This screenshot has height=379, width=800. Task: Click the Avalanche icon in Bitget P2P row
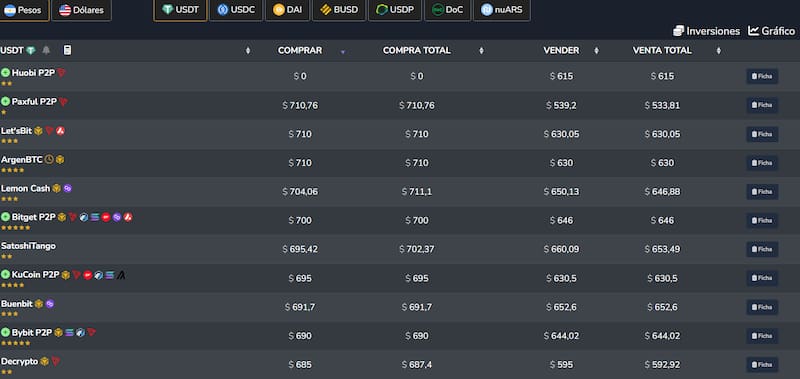point(128,217)
